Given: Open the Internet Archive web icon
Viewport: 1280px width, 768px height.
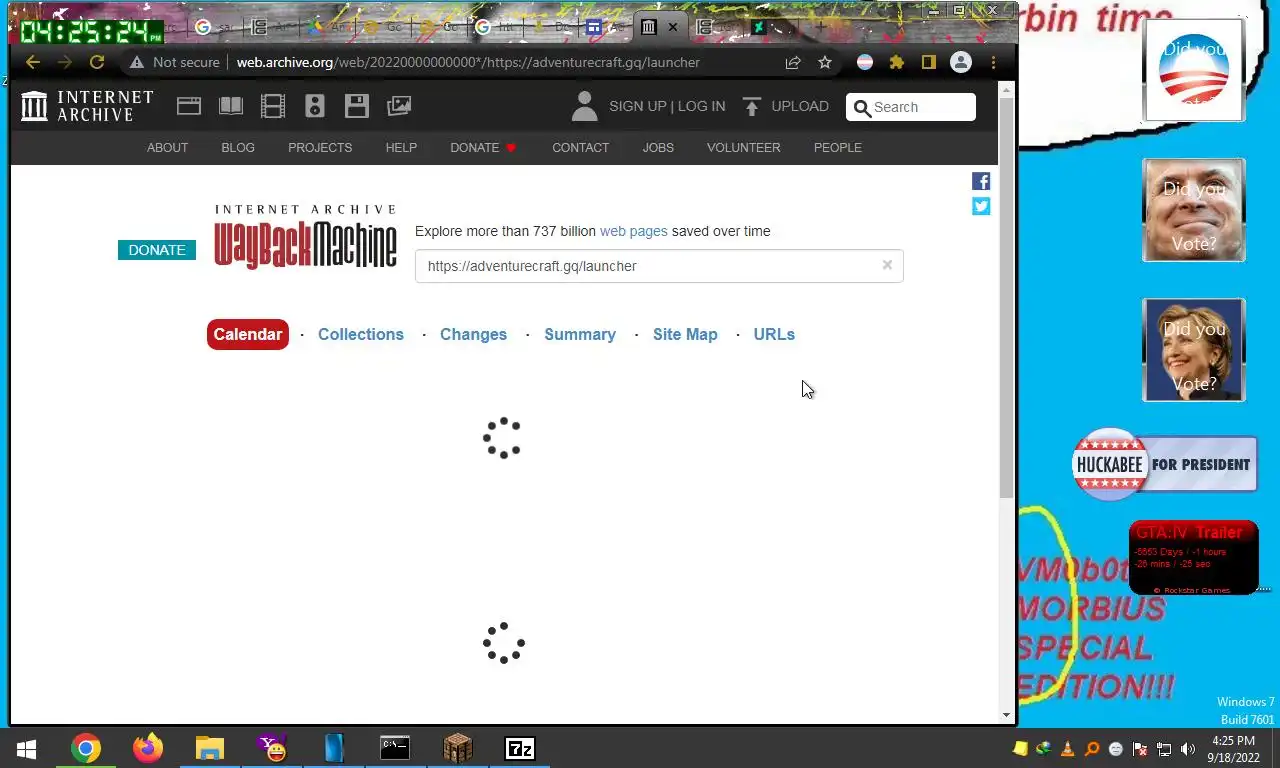Looking at the screenshot, I should tap(189, 106).
